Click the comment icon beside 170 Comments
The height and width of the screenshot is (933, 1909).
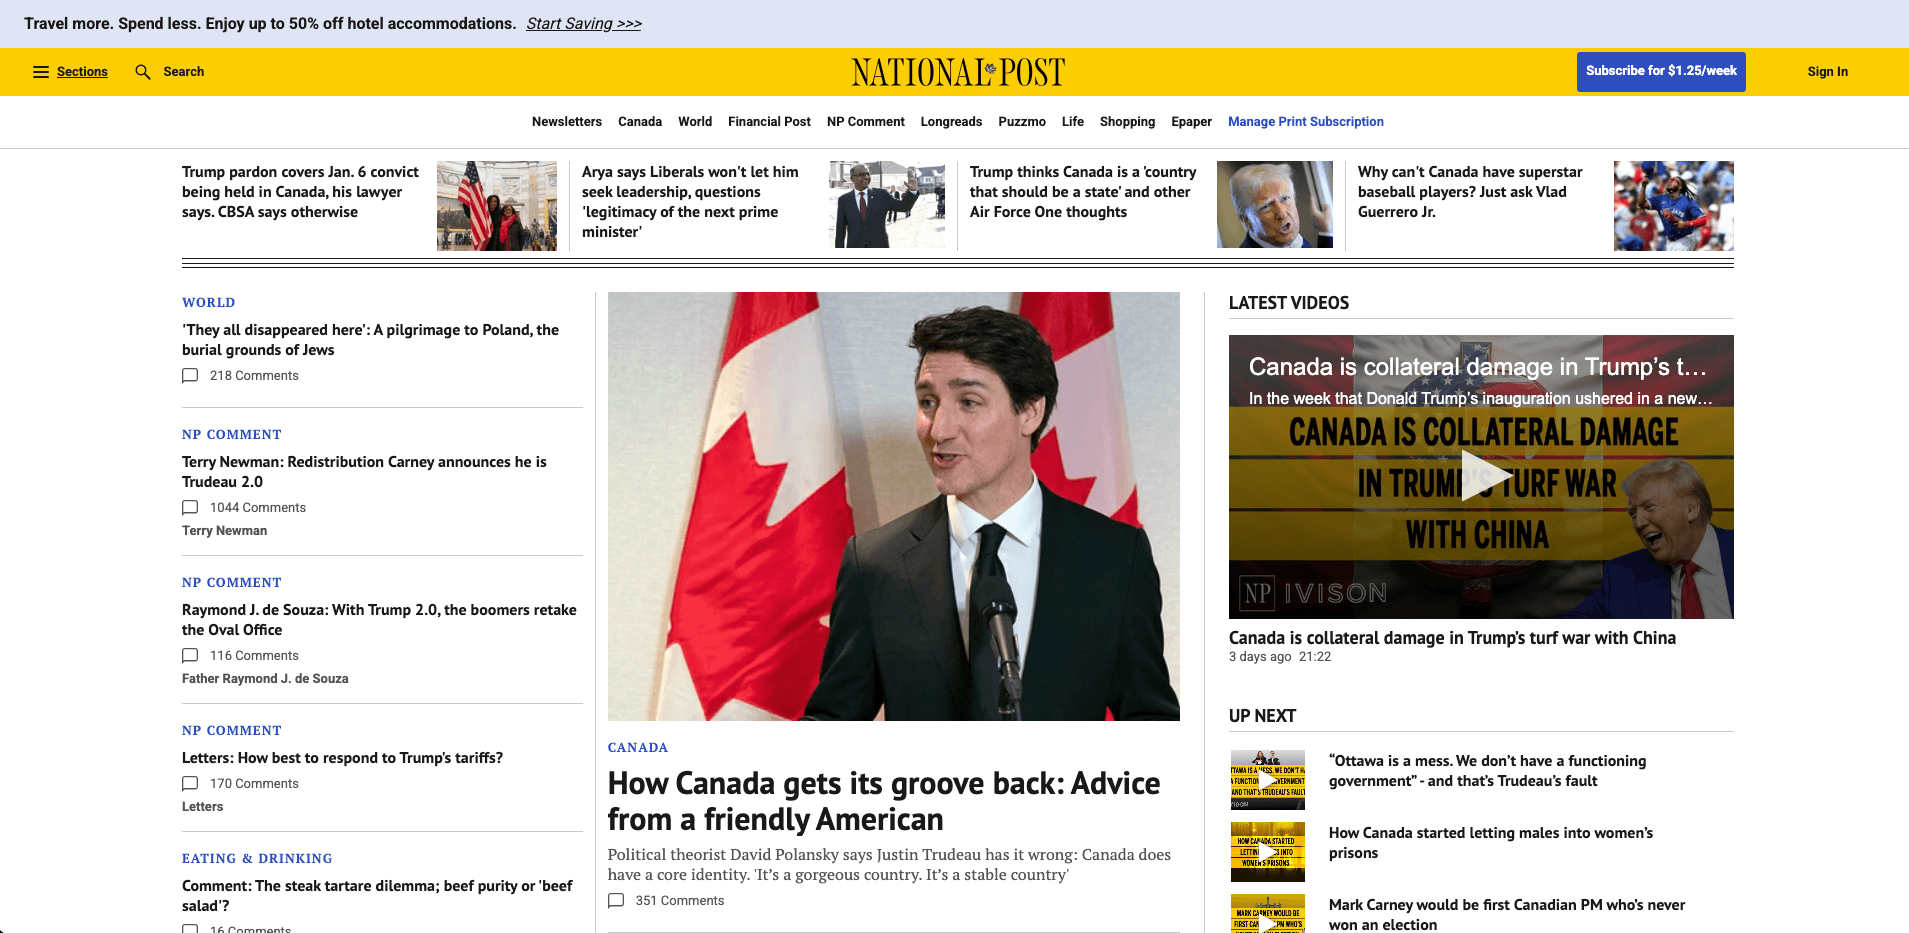point(190,784)
